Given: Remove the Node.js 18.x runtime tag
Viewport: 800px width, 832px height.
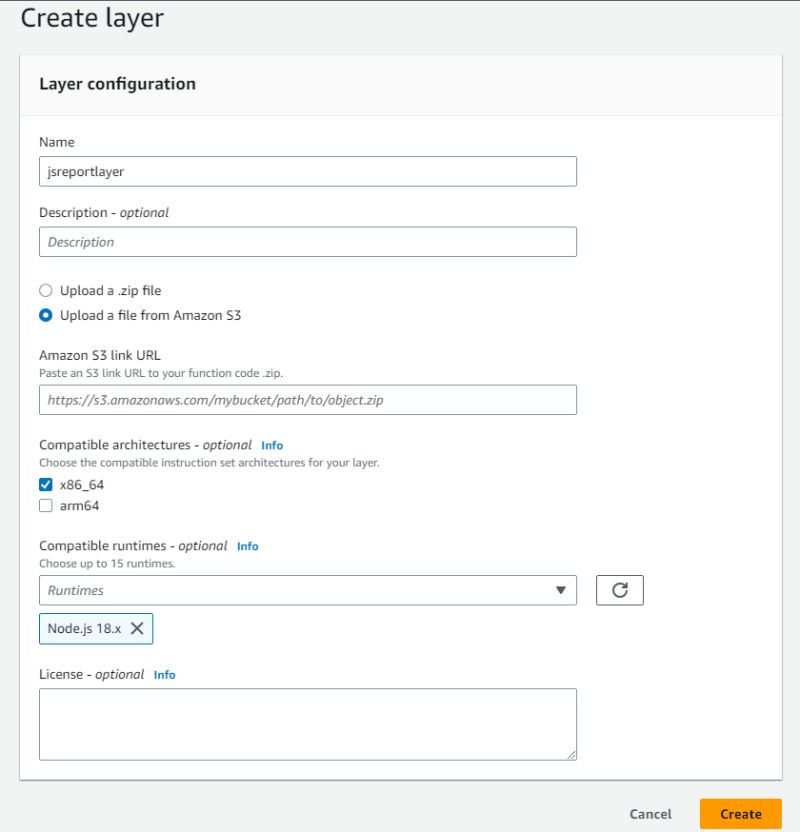Looking at the screenshot, I should (x=137, y=628).
